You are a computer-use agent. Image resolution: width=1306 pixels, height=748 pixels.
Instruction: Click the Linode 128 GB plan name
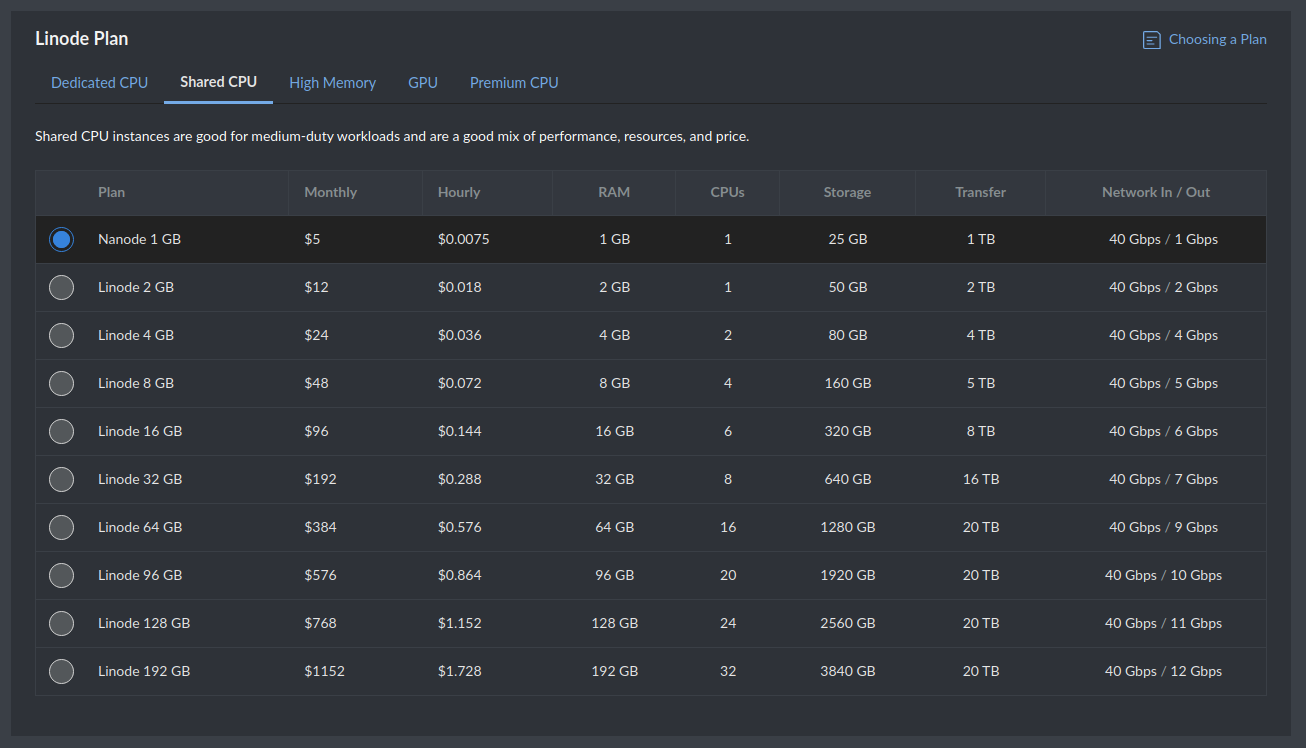pyautogui.click(x=144, y=624)
